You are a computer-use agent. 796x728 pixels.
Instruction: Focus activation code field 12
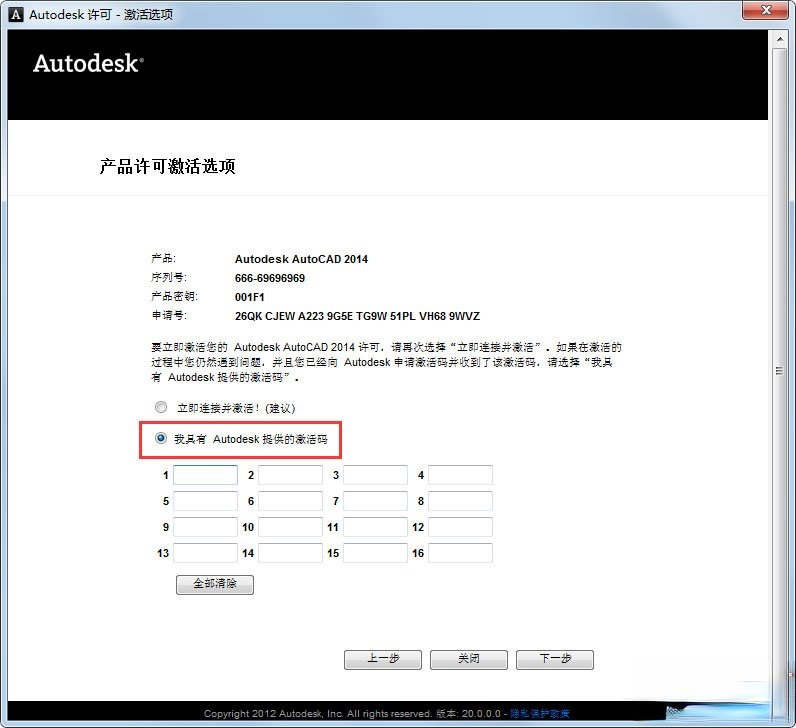coord(460,527)
